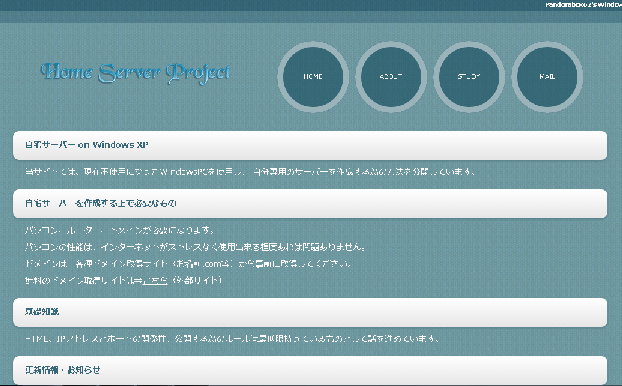Click the line mentioning お名前.com
Screen dimensions: 622x386
pos(188,263)
